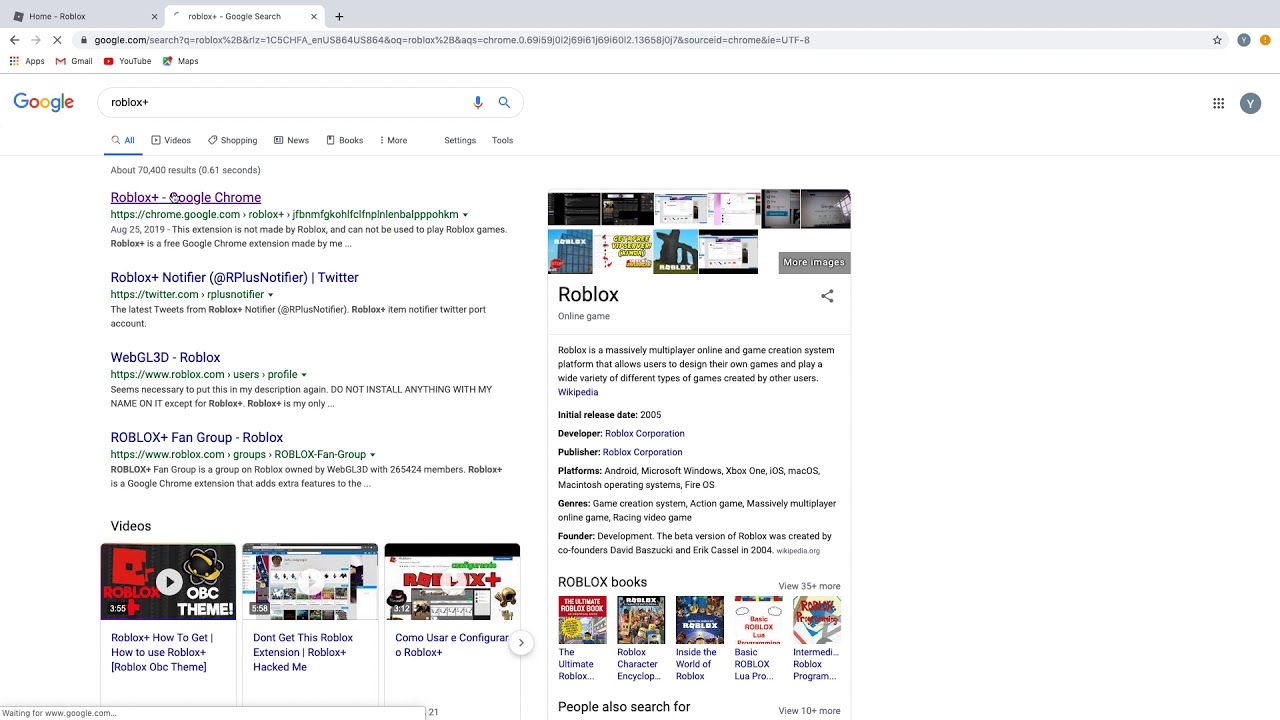This screenshot has width=1280, height=720.
Task: Expand dropdown arrow beside twitter.com URL
Action: pos(271,295)
